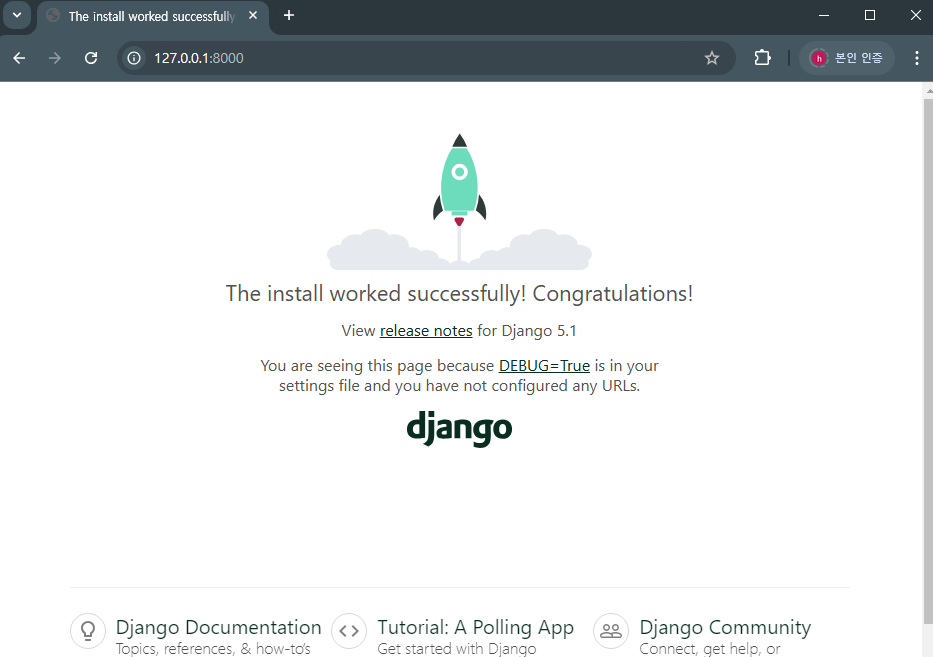Click the 'Connect, get help, or' text
The image size is (933, 657).
[710, 648]
